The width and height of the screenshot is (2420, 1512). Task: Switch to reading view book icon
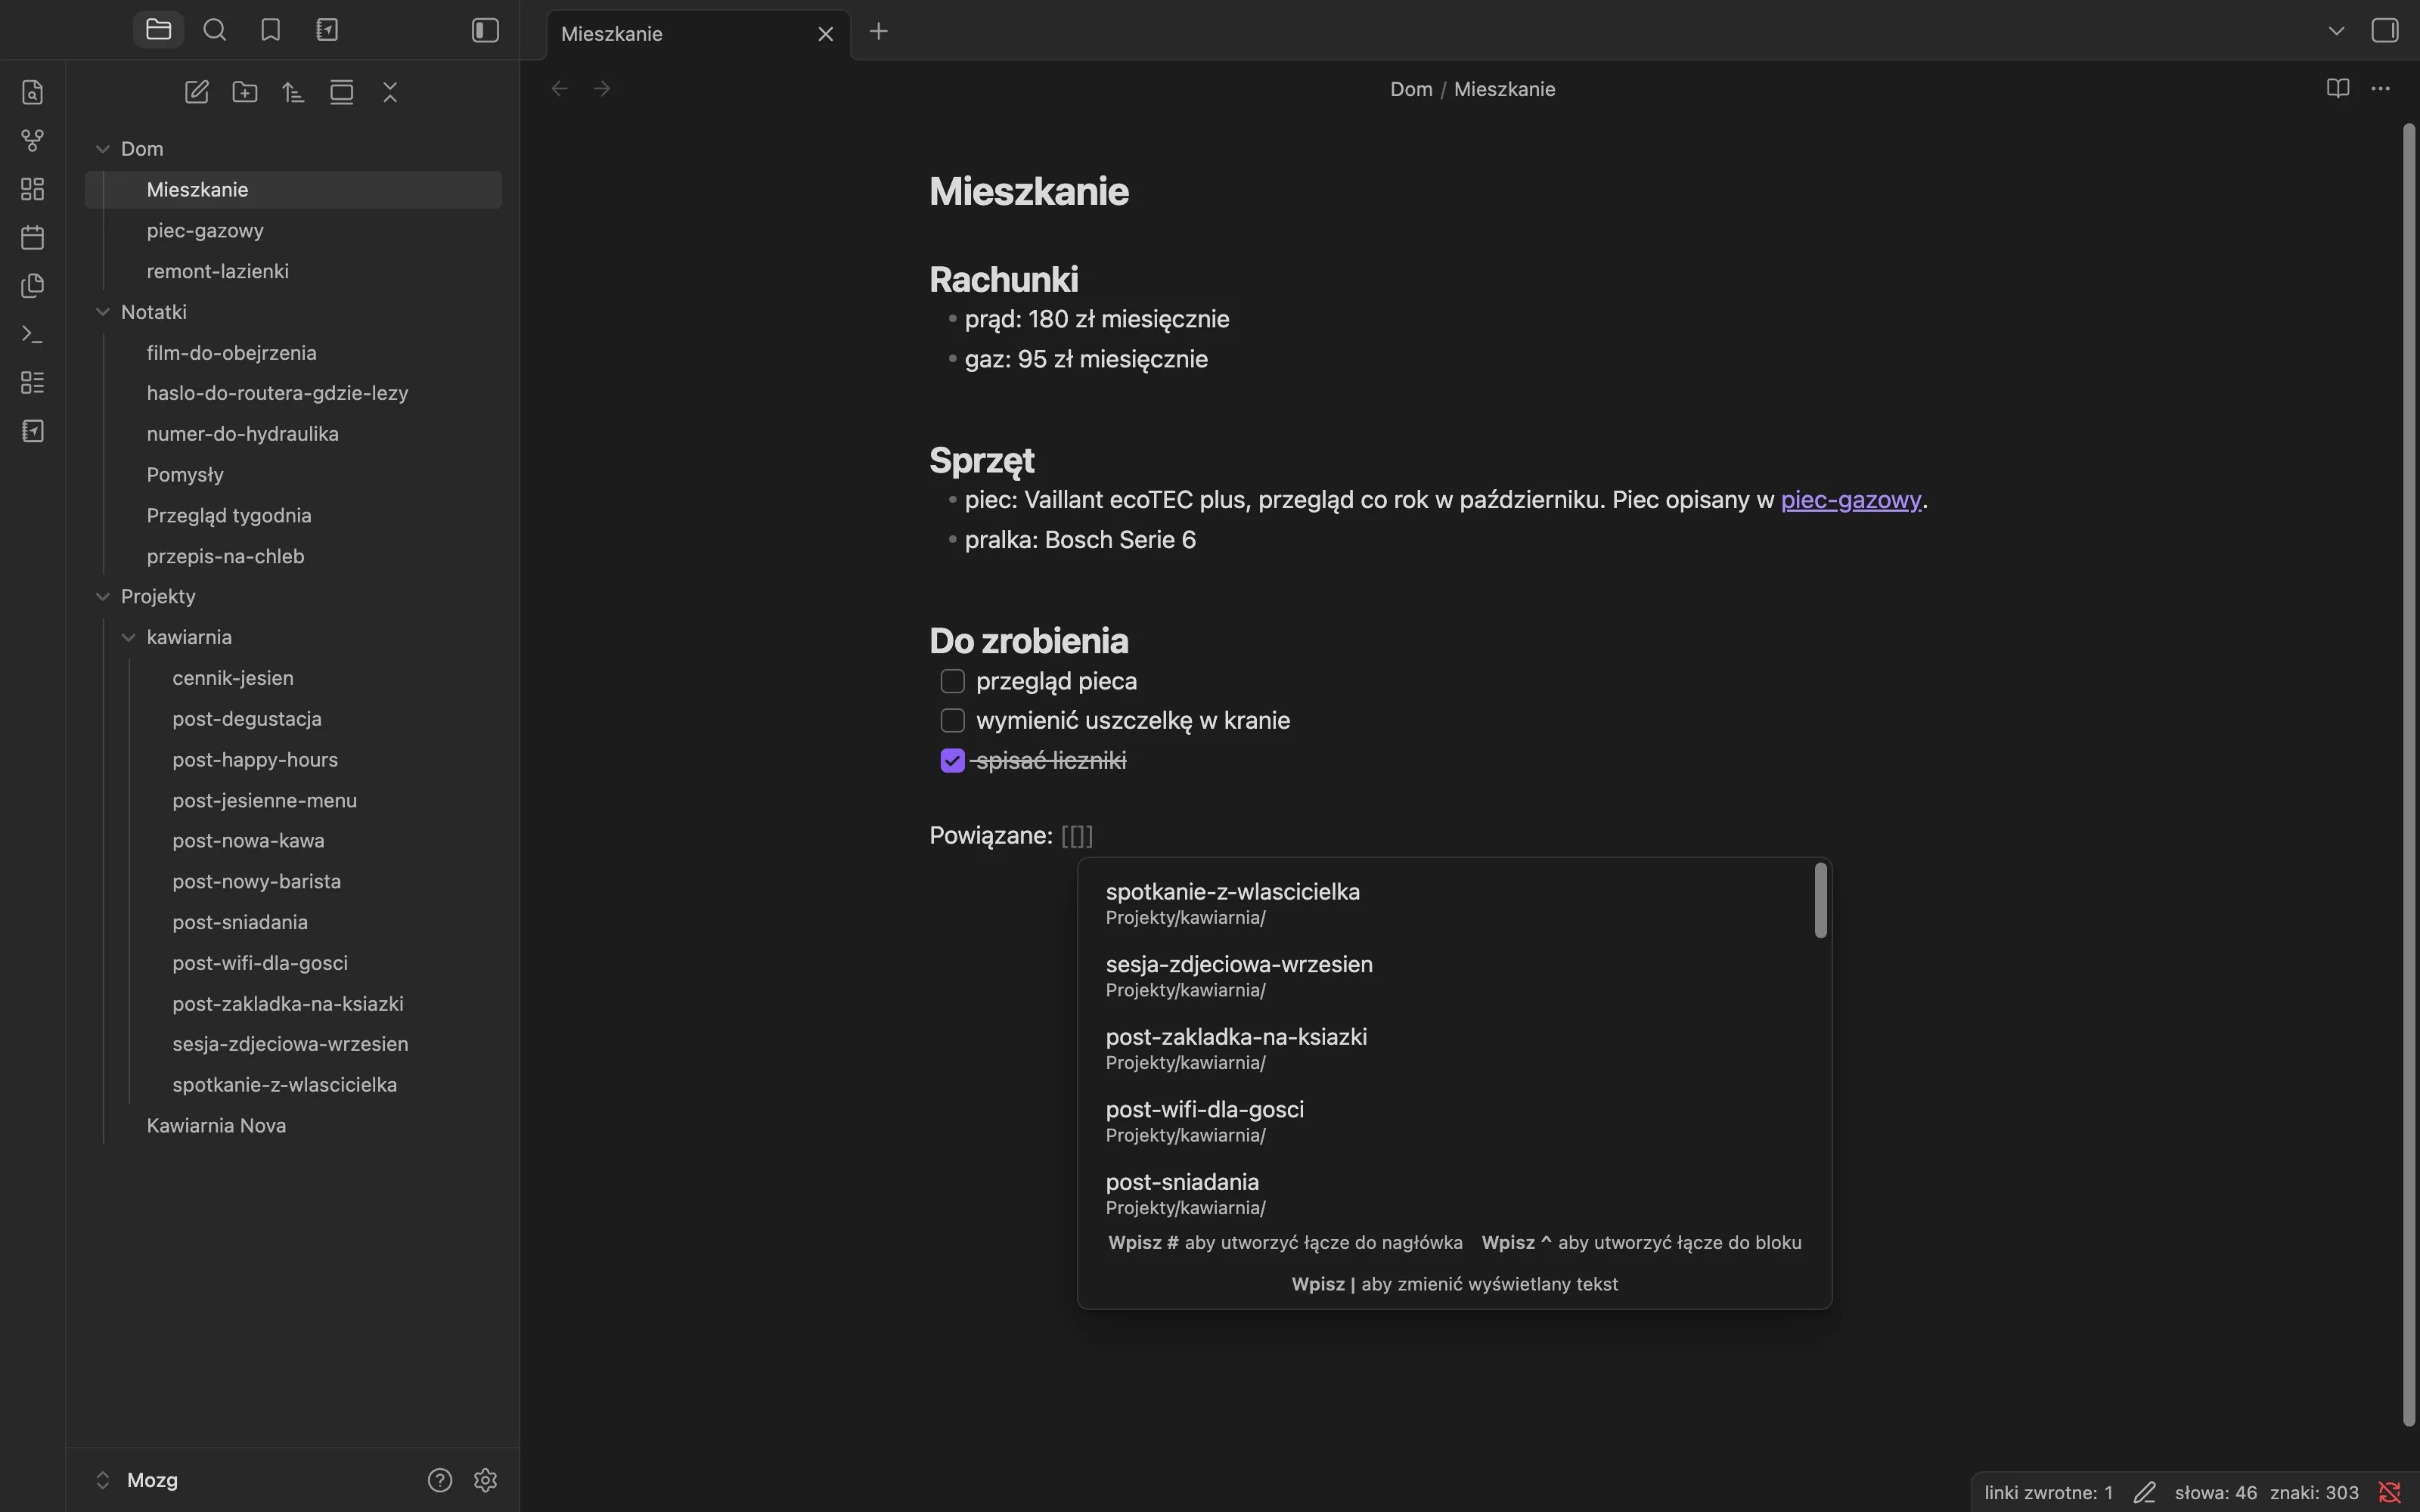pyautogui.click(x=2337, y=88)
